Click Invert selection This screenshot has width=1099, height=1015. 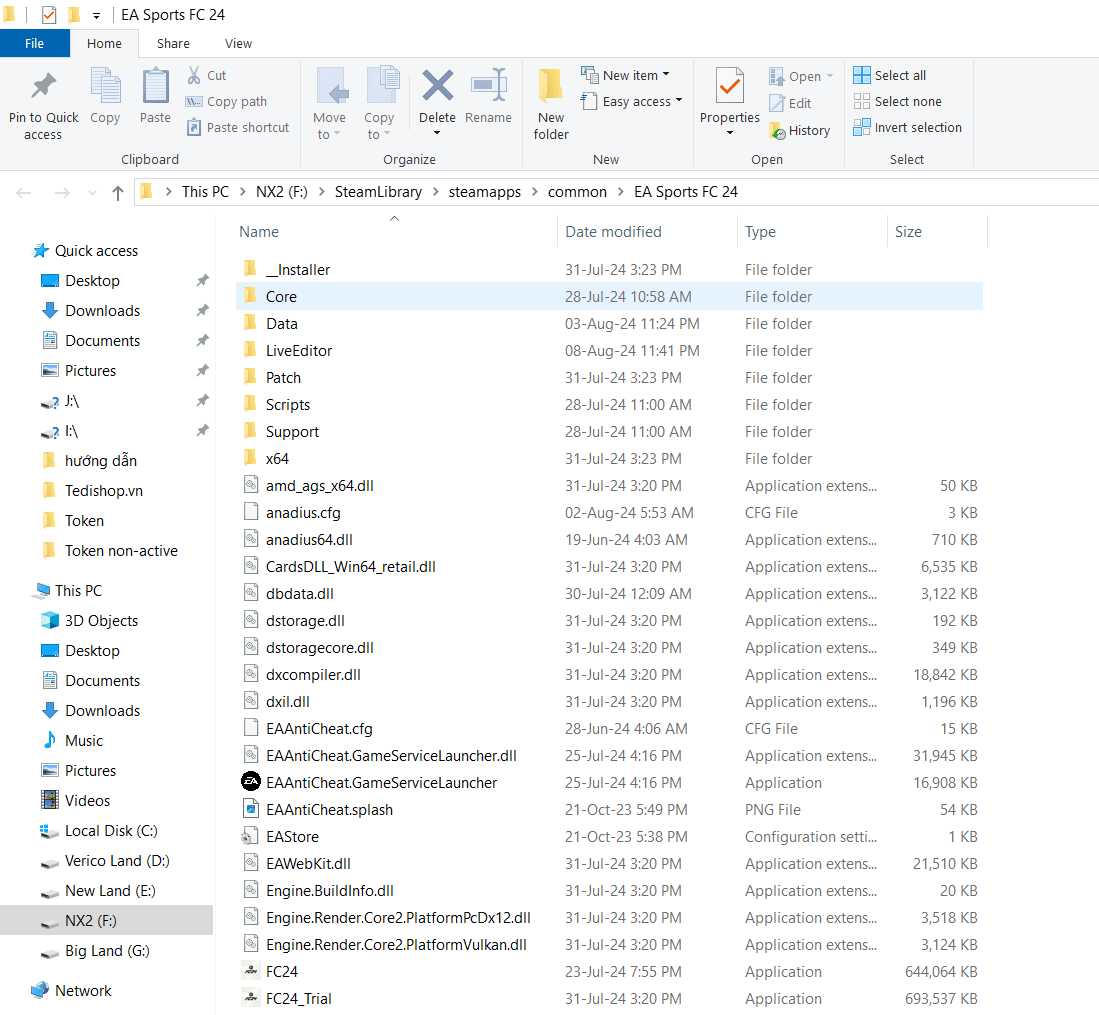[908, 128]
